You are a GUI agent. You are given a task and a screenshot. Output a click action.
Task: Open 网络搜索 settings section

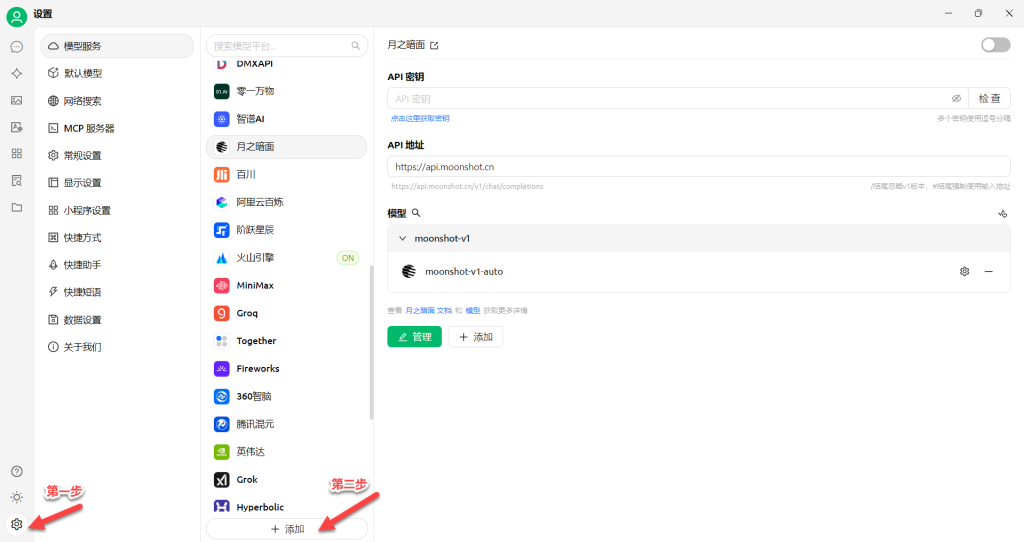117,101
